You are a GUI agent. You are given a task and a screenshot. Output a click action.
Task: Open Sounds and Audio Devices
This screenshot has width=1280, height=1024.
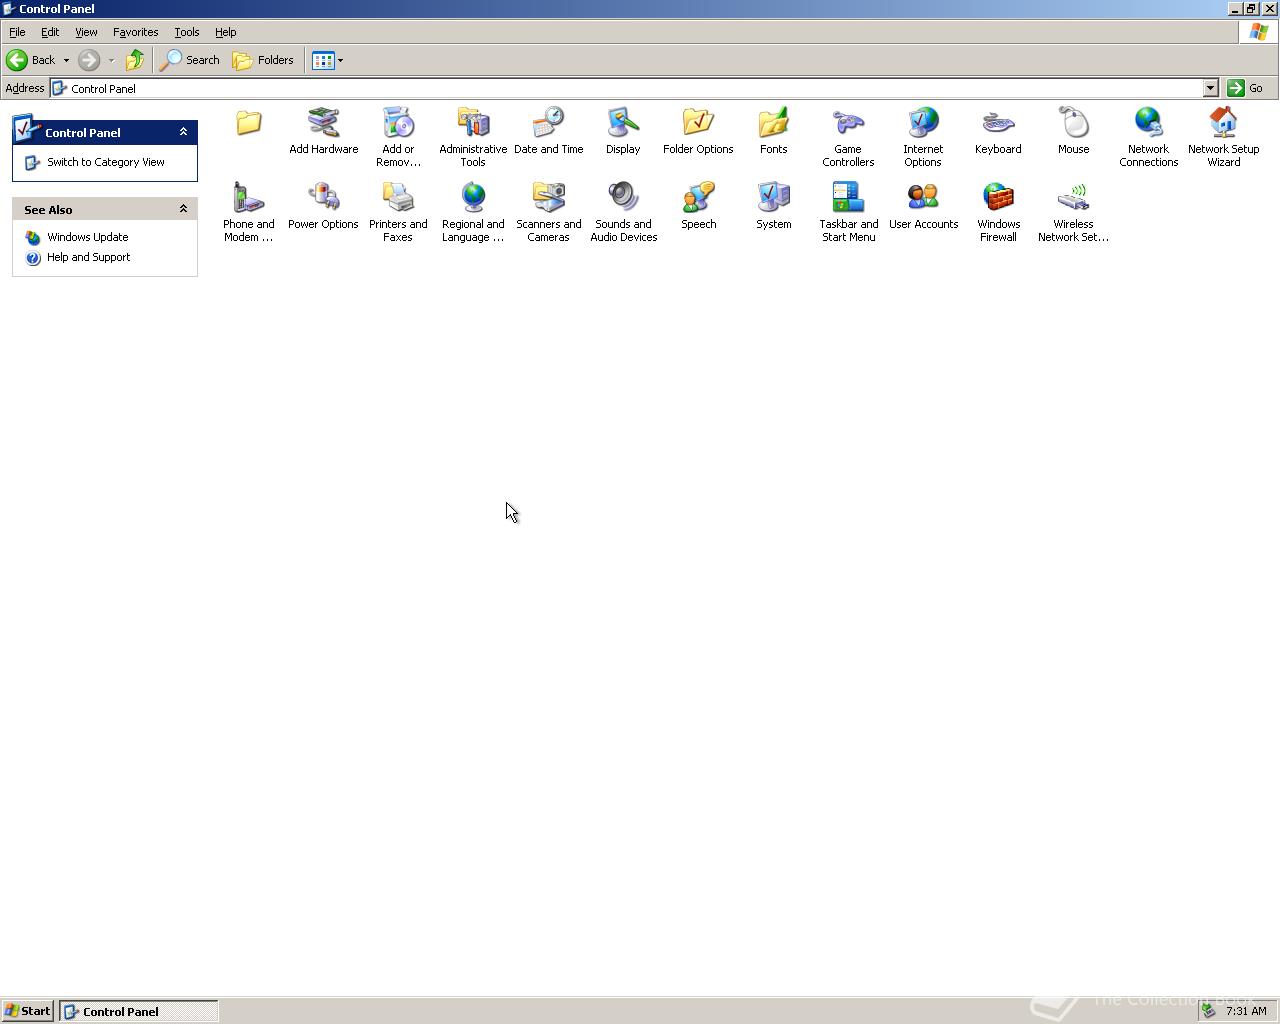(623, 212)
